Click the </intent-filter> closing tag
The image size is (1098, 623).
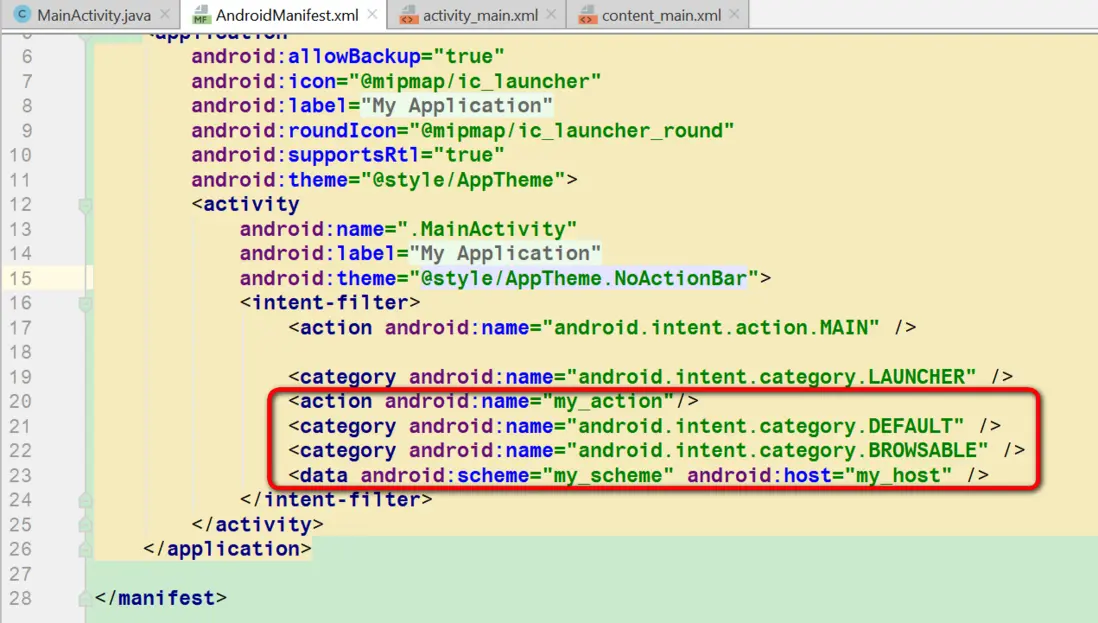(336, 500)
